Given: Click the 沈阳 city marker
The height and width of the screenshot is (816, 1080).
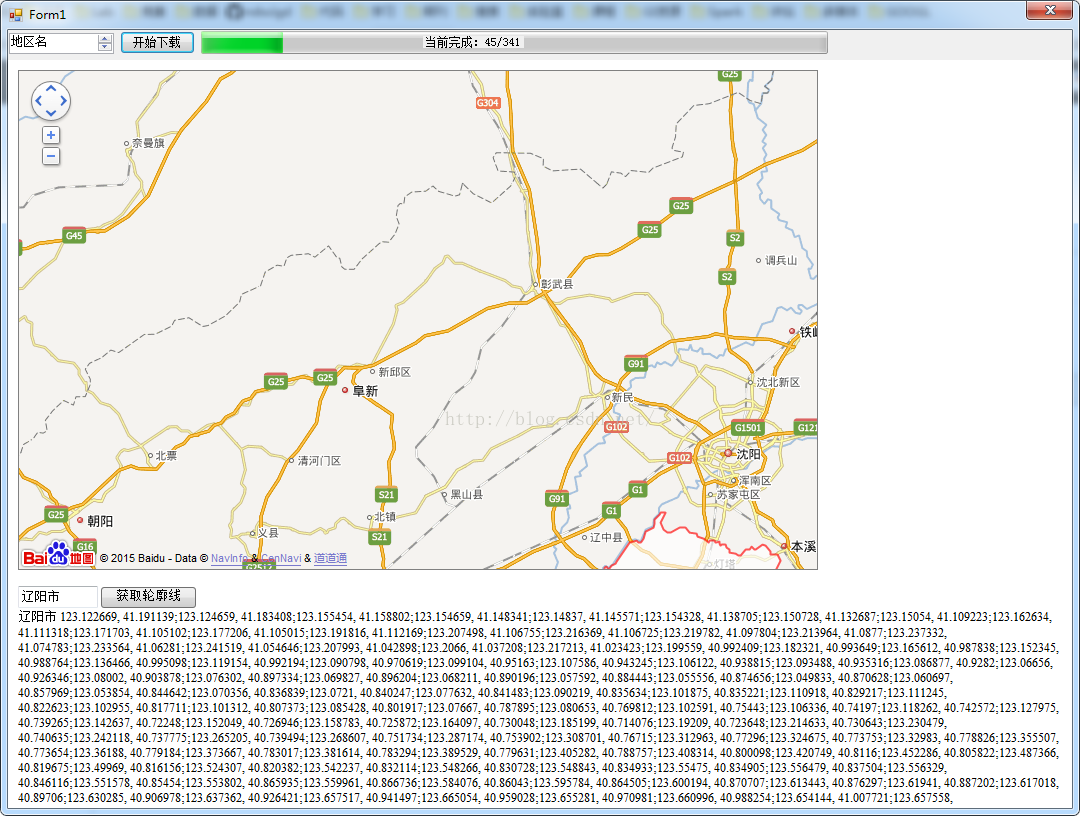Looking at the screenshot, I should pyautogui.click(x=728, y=453).
